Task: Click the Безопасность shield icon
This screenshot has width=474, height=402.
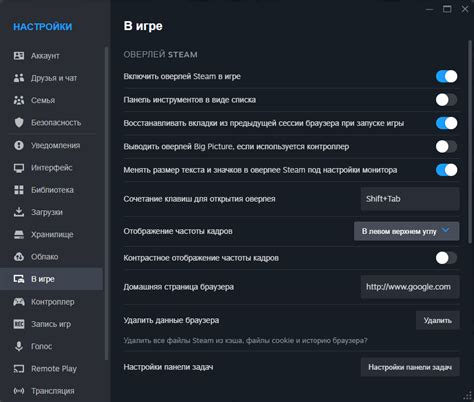Action: (x=19, y=122)
